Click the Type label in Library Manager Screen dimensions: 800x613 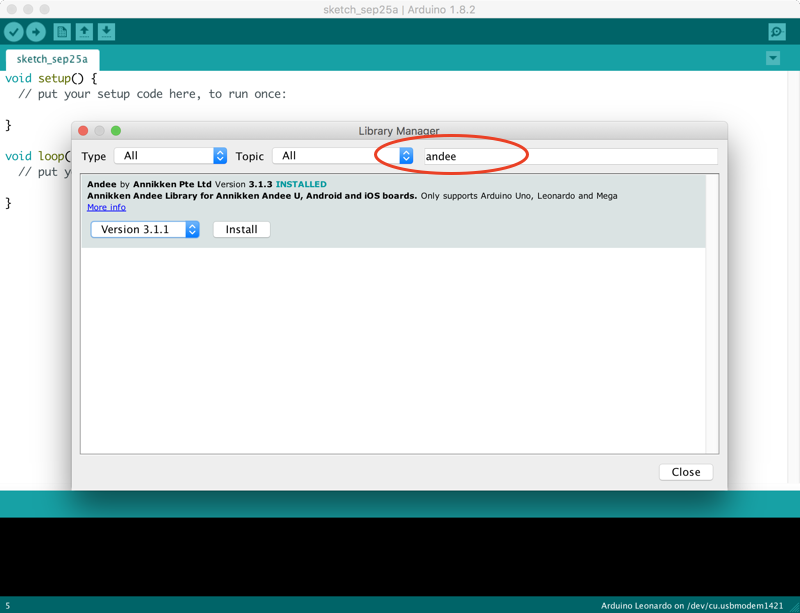94,156
